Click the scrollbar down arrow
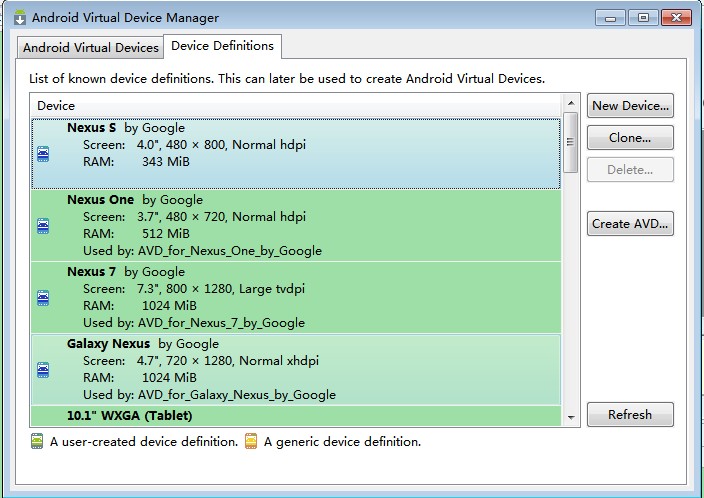 pos(571,417)
